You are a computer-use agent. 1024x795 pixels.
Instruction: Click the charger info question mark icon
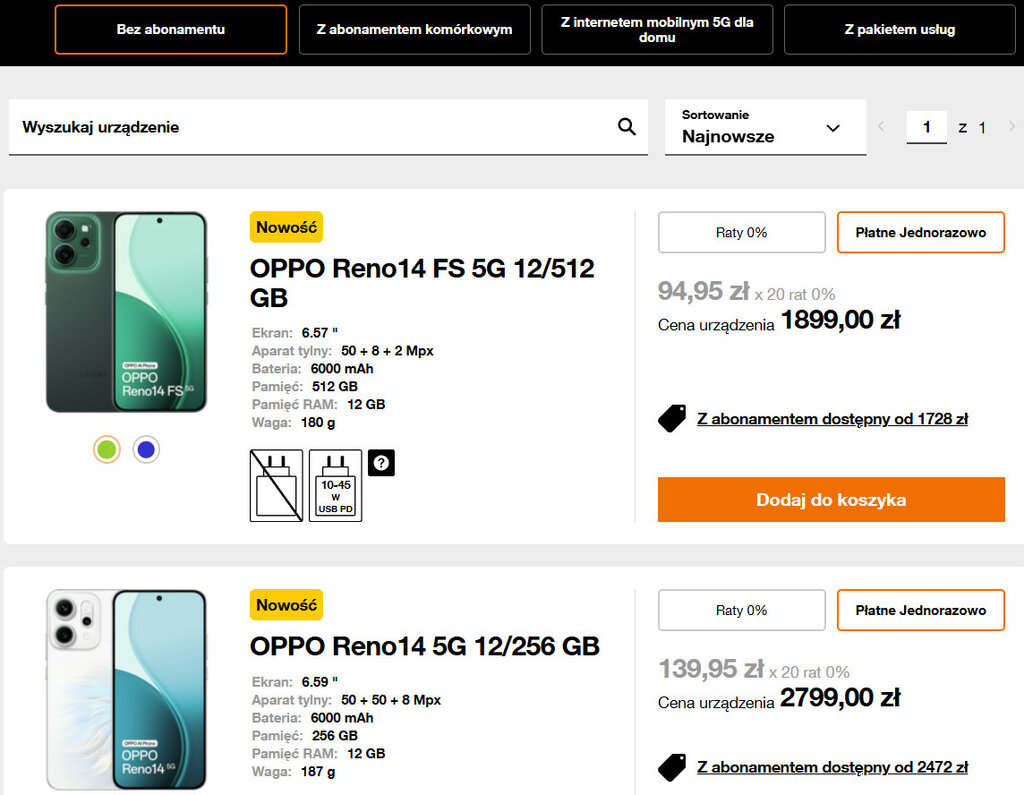[x=381, y=462]
